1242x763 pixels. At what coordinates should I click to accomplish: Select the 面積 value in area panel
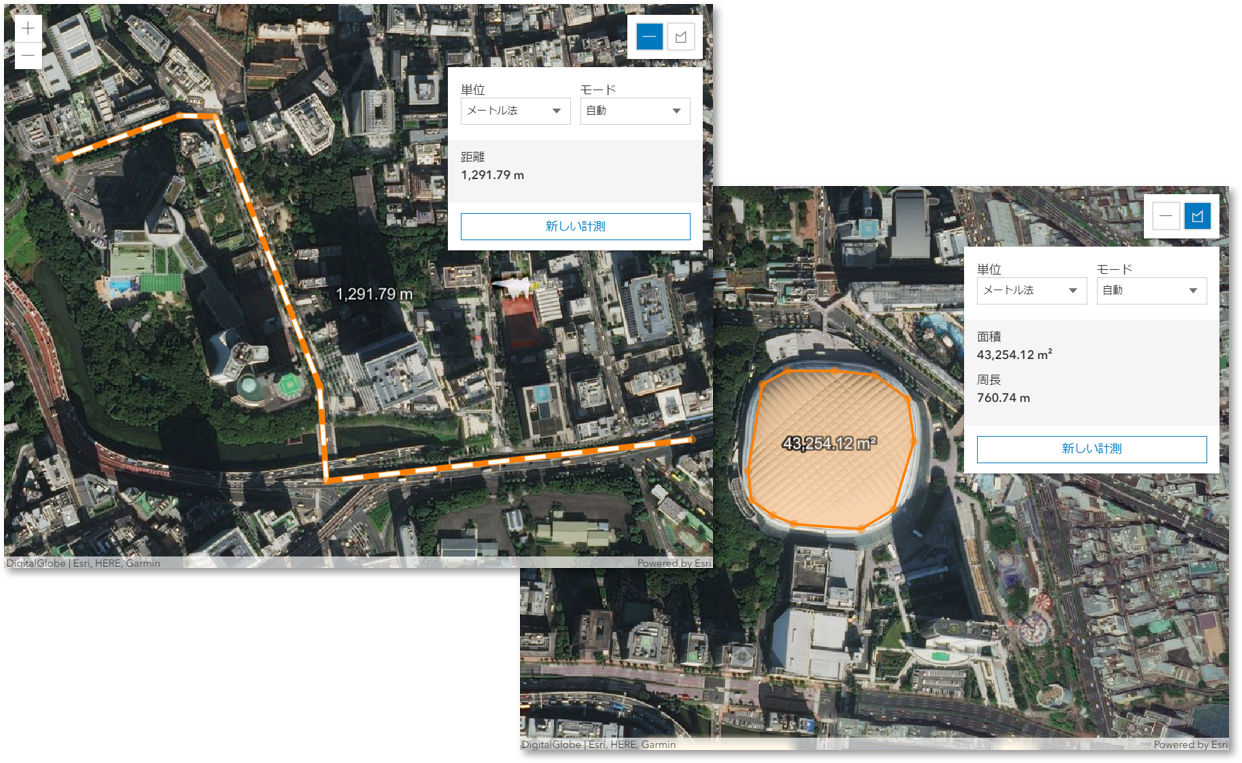(x=1015, y=354)
